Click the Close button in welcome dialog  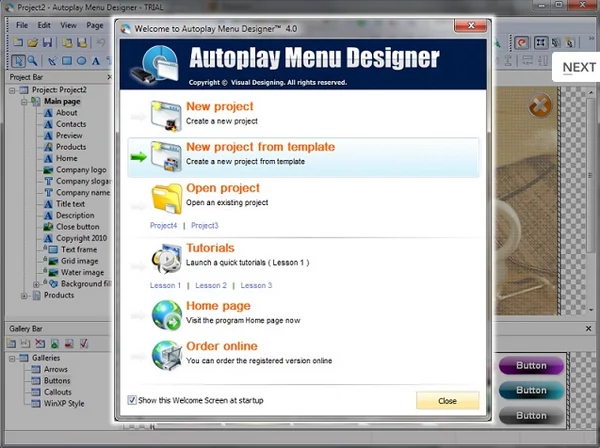tap(447, 401)
